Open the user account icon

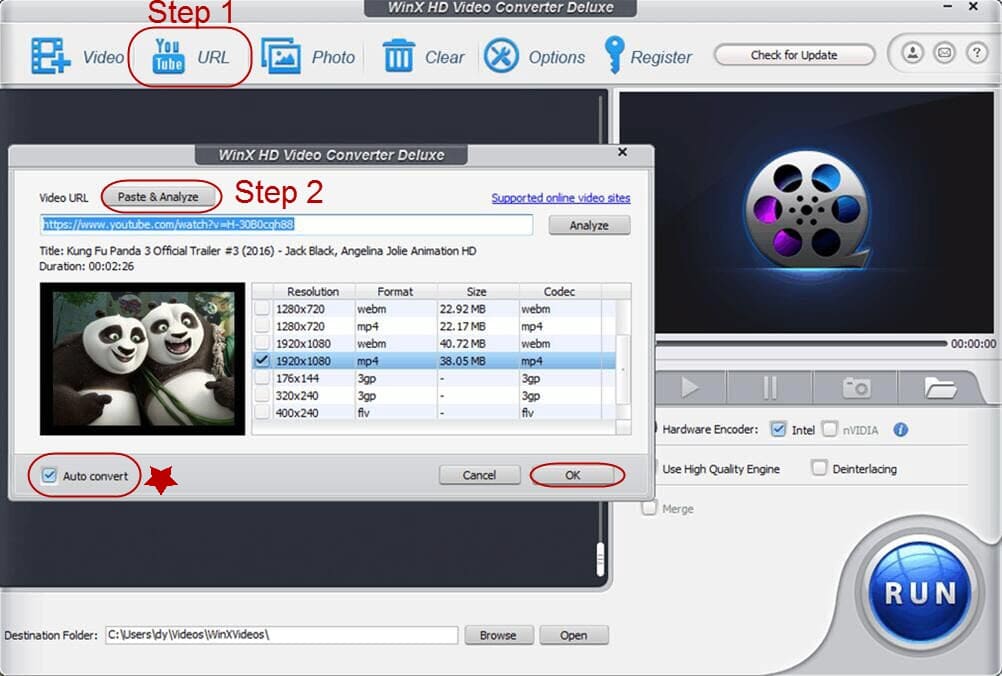913,53
